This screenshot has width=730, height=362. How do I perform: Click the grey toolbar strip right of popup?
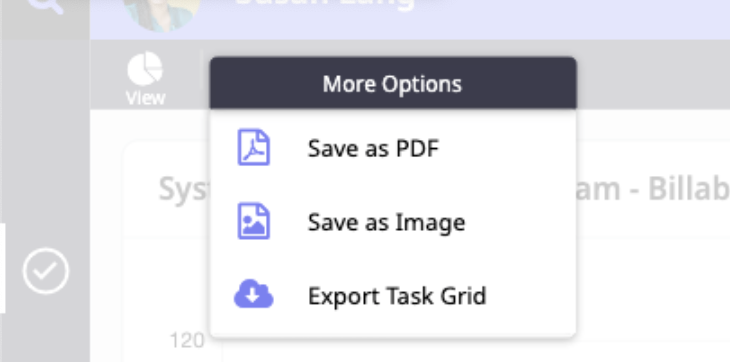[653, 74]
